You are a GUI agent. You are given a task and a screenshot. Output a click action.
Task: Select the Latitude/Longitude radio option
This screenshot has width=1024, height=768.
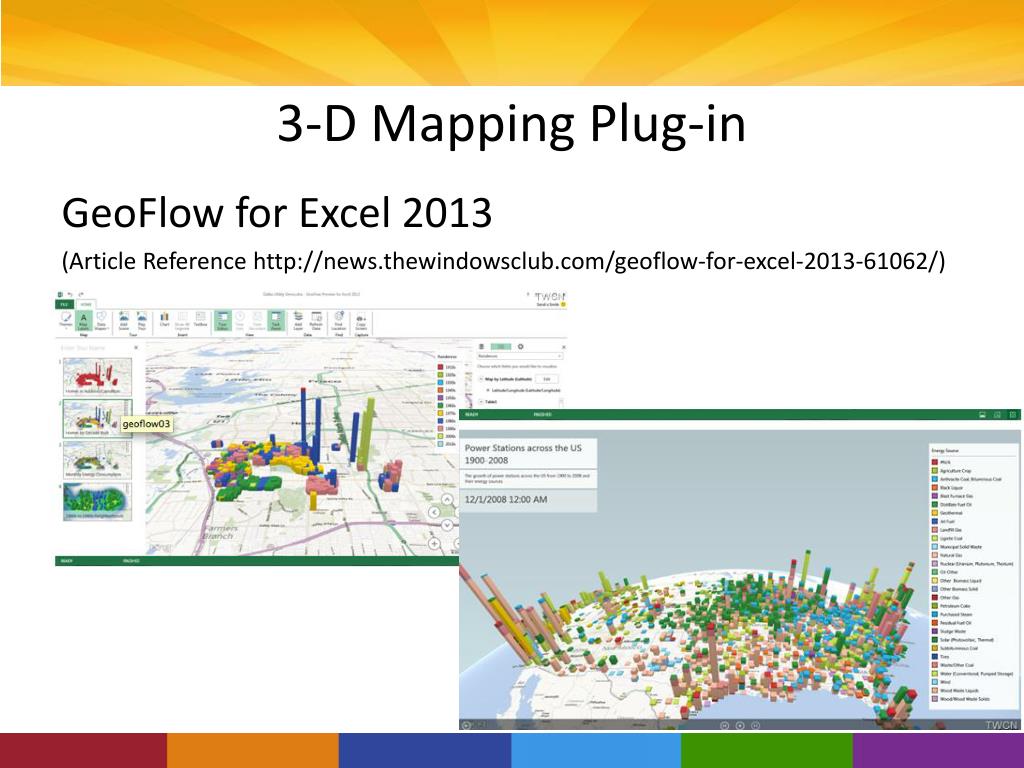coord(488,391)
